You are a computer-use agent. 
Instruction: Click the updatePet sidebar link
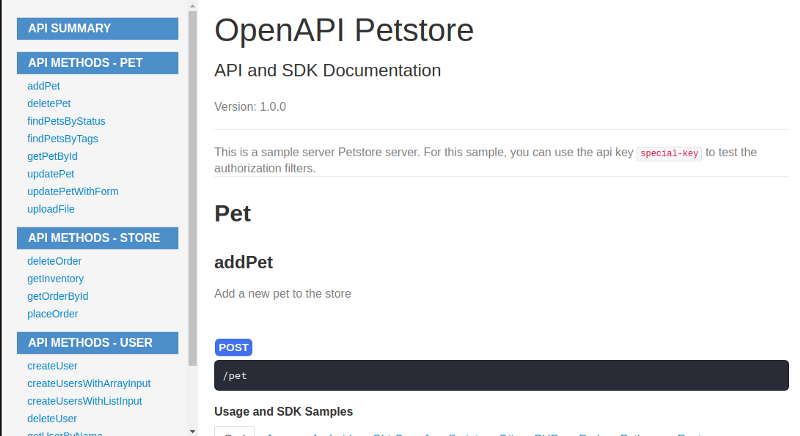coord(51,174)
